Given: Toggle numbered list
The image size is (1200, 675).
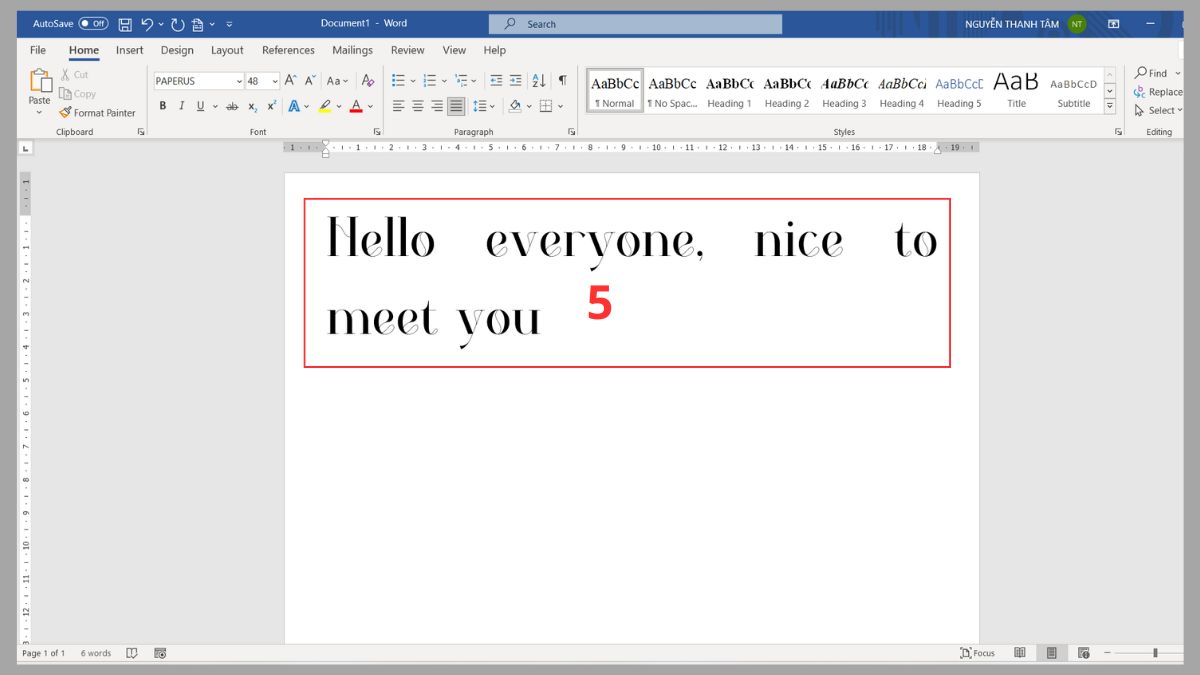Looking at the screenshot, I should (428, 80).
